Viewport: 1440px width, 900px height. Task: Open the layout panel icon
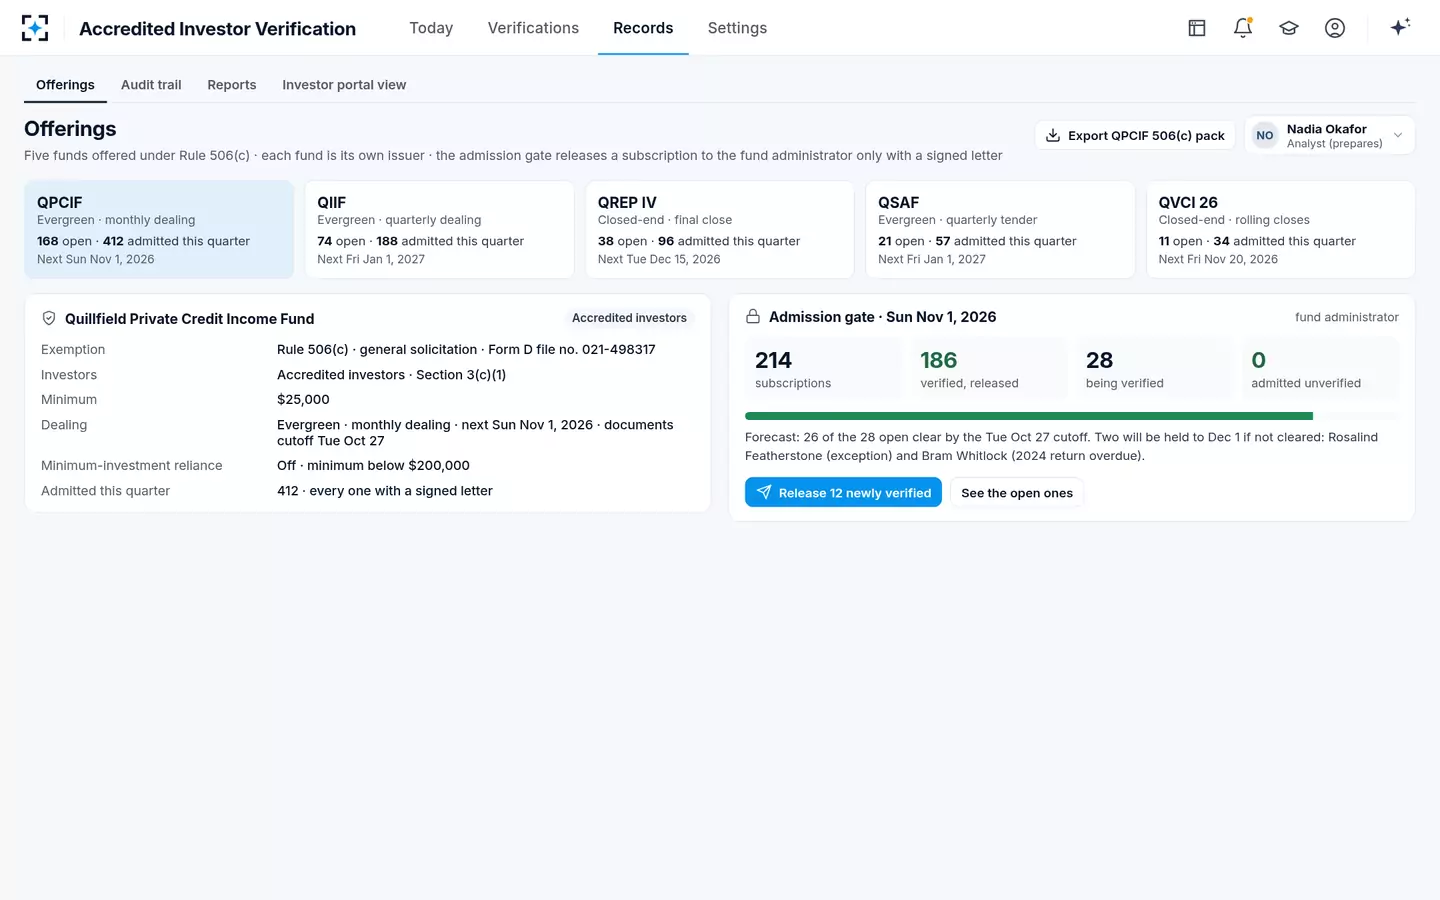[x=1197, y=28]
